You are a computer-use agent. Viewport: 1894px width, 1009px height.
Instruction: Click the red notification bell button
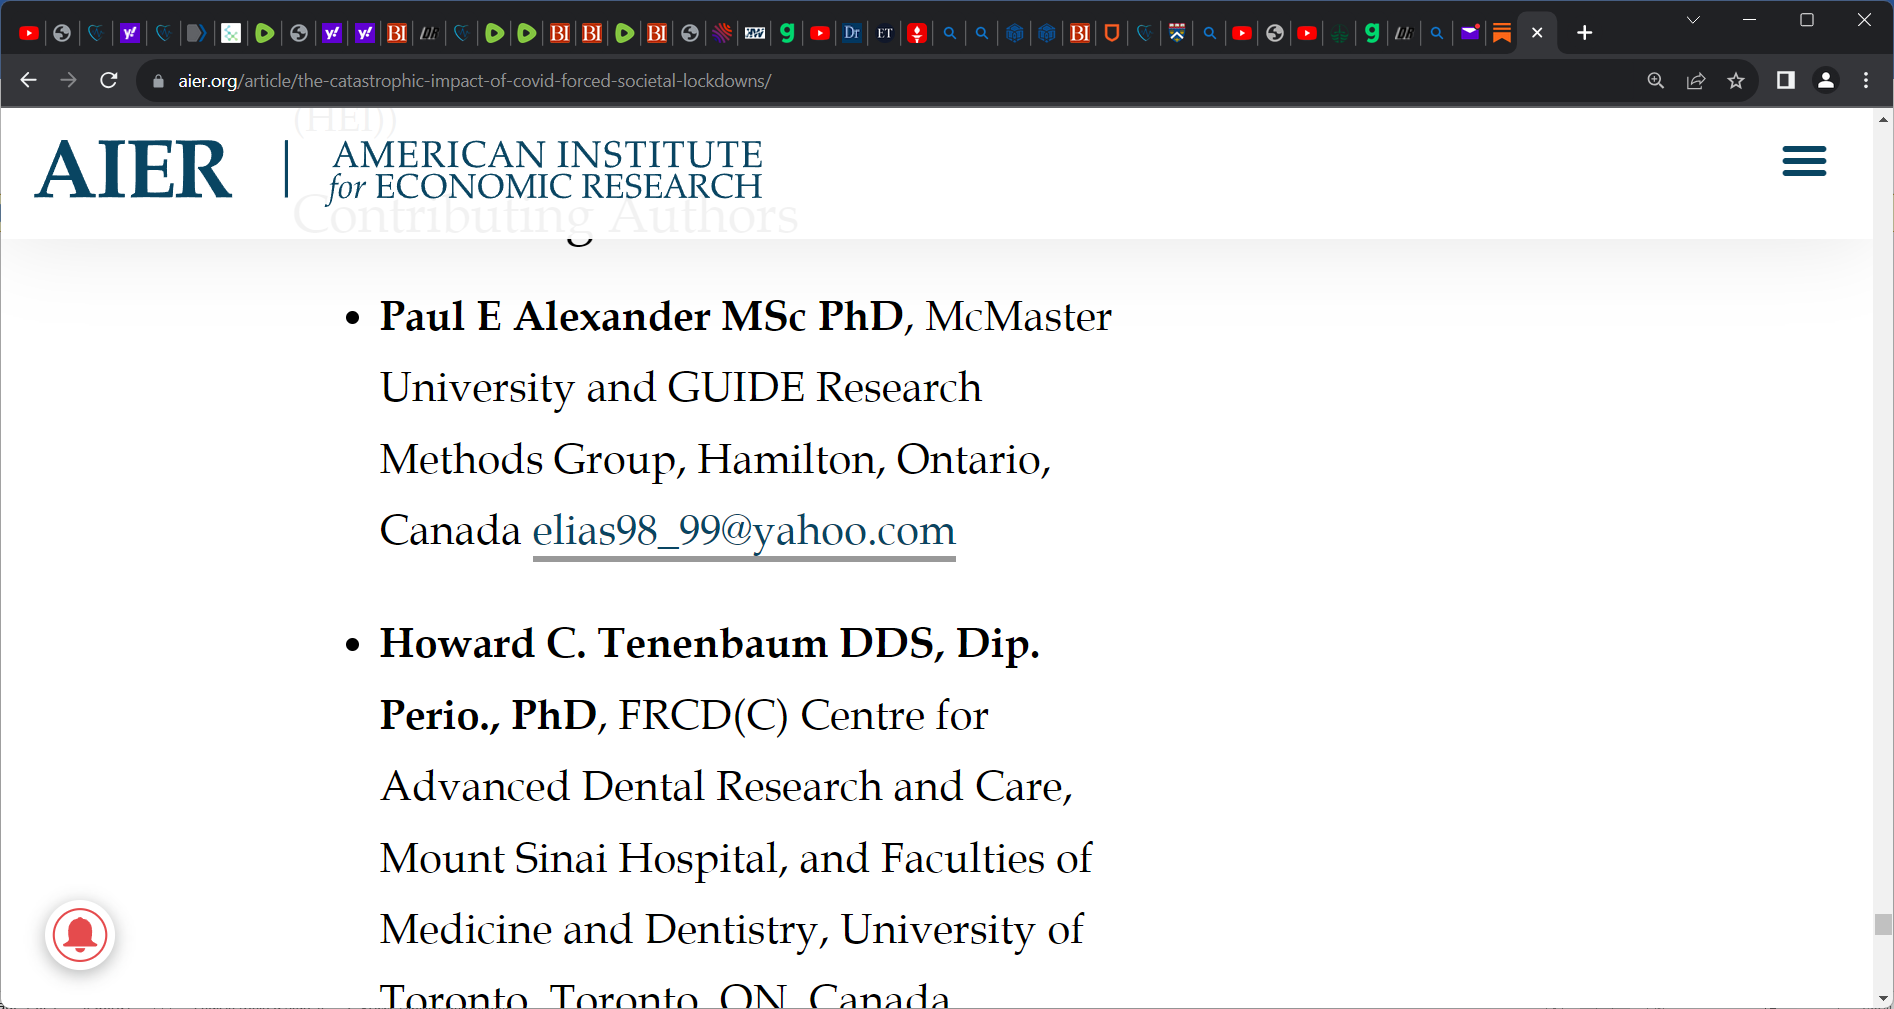[x=80, y=935]
